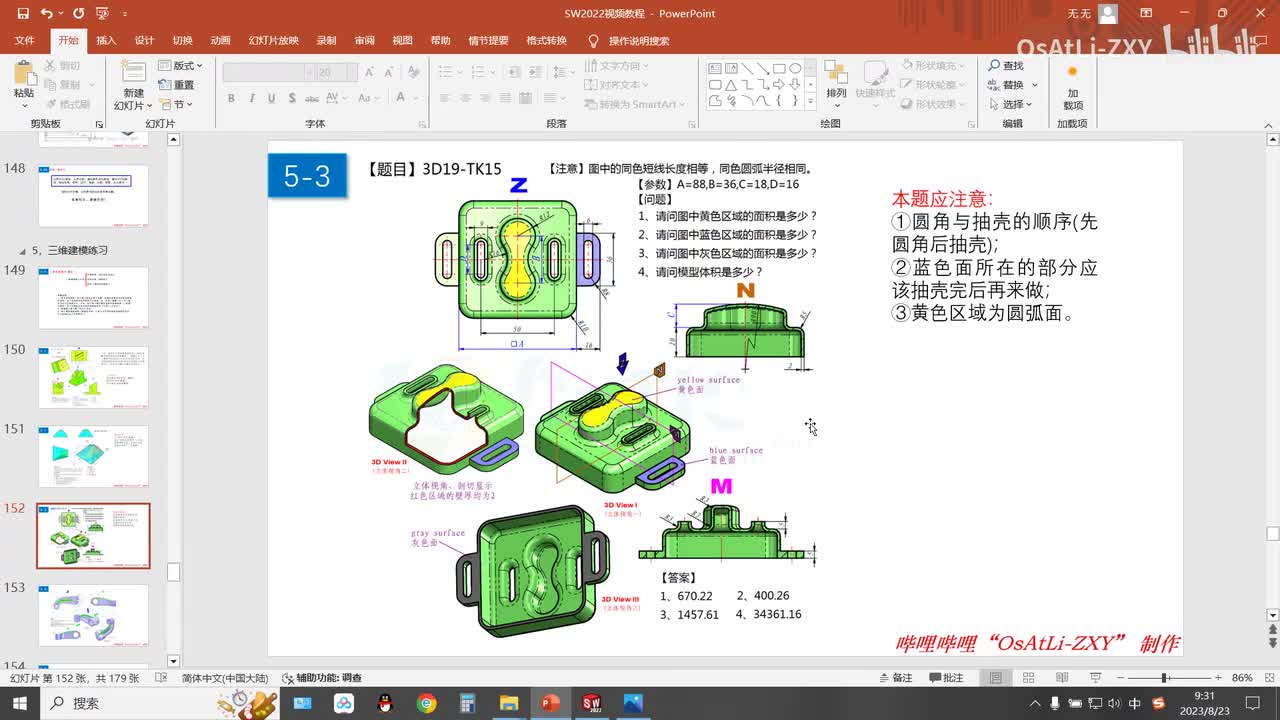This screenshot has width=1280, height=720.
Task: Insert a text box from shapes gallery
Action: (715, 68)
